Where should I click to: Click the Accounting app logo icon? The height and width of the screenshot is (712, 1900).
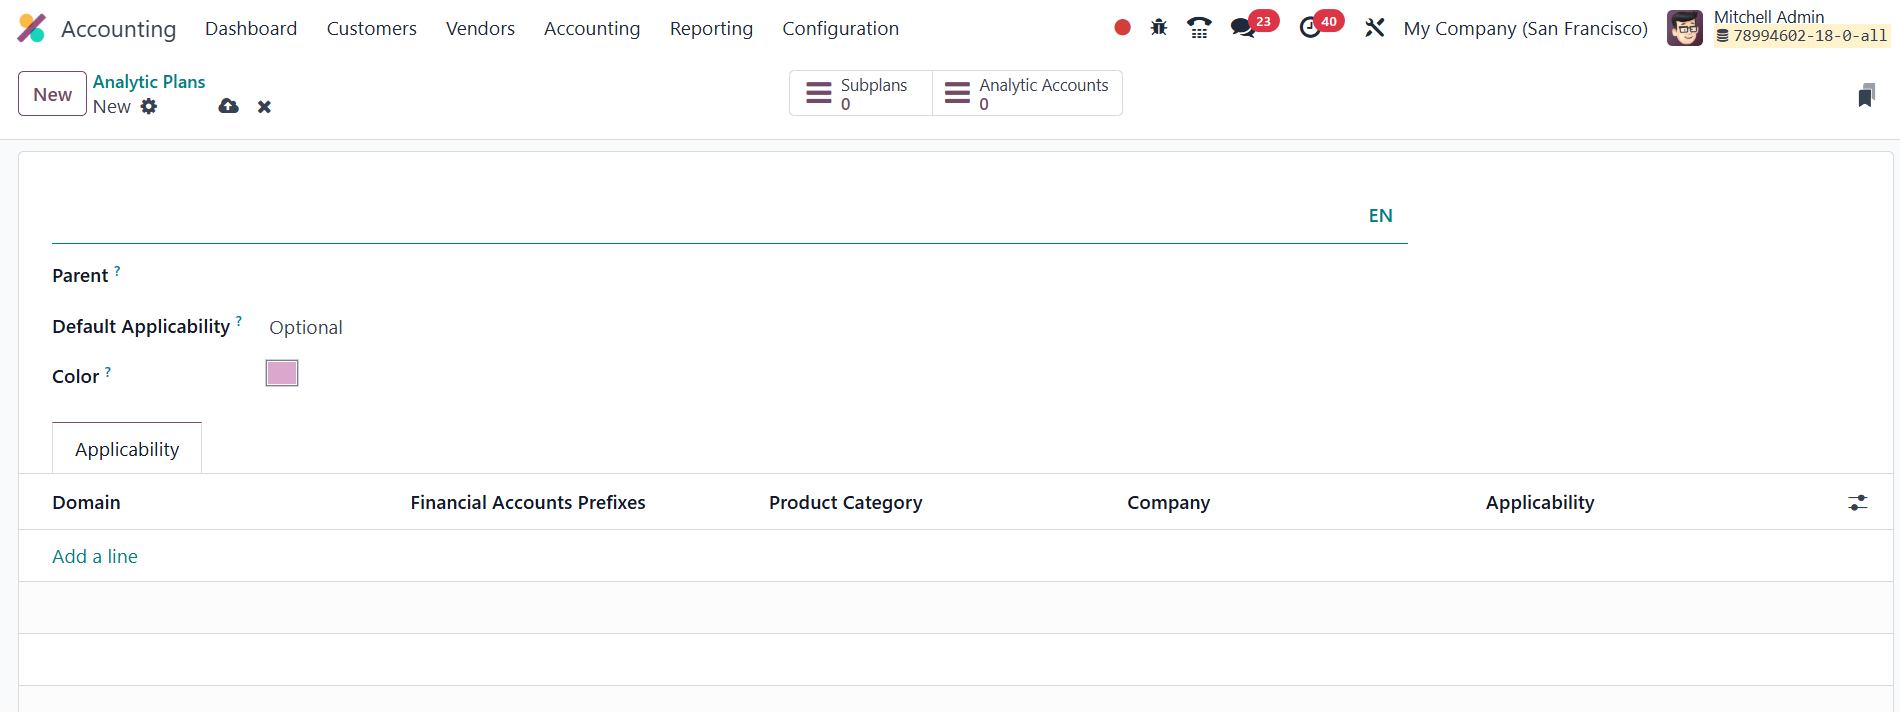(x=32, y=28)
